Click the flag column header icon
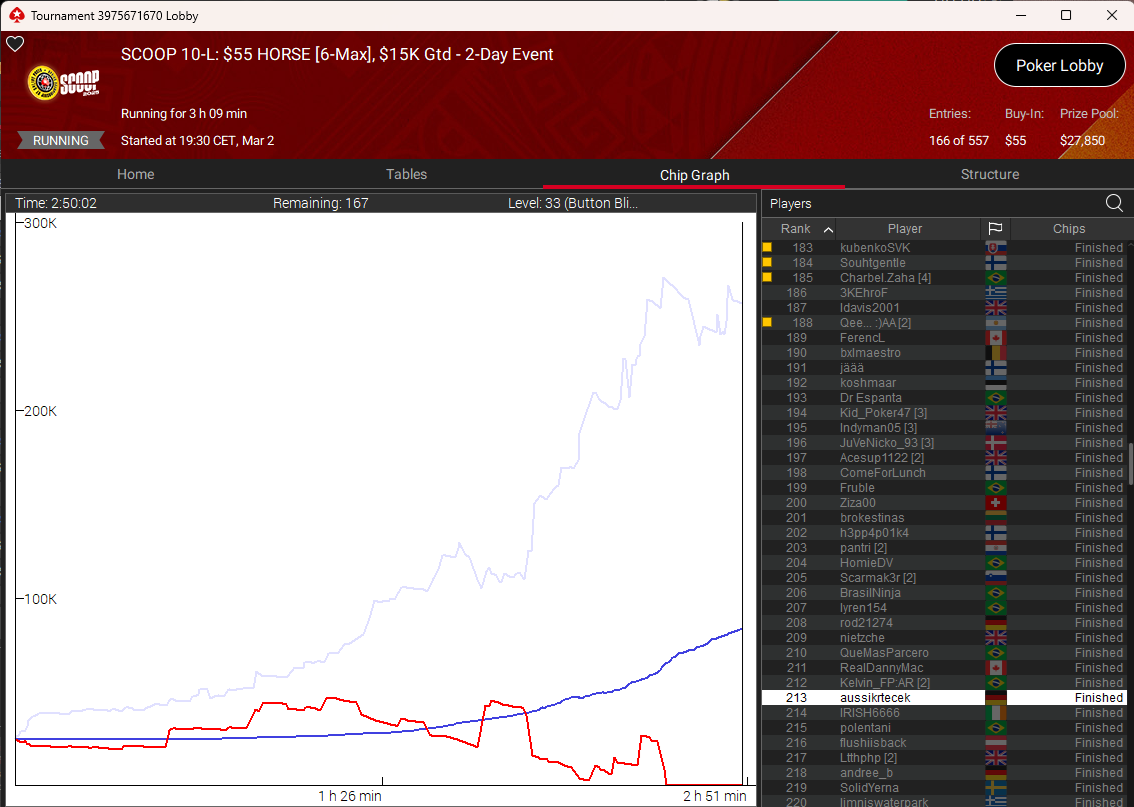 995,228
